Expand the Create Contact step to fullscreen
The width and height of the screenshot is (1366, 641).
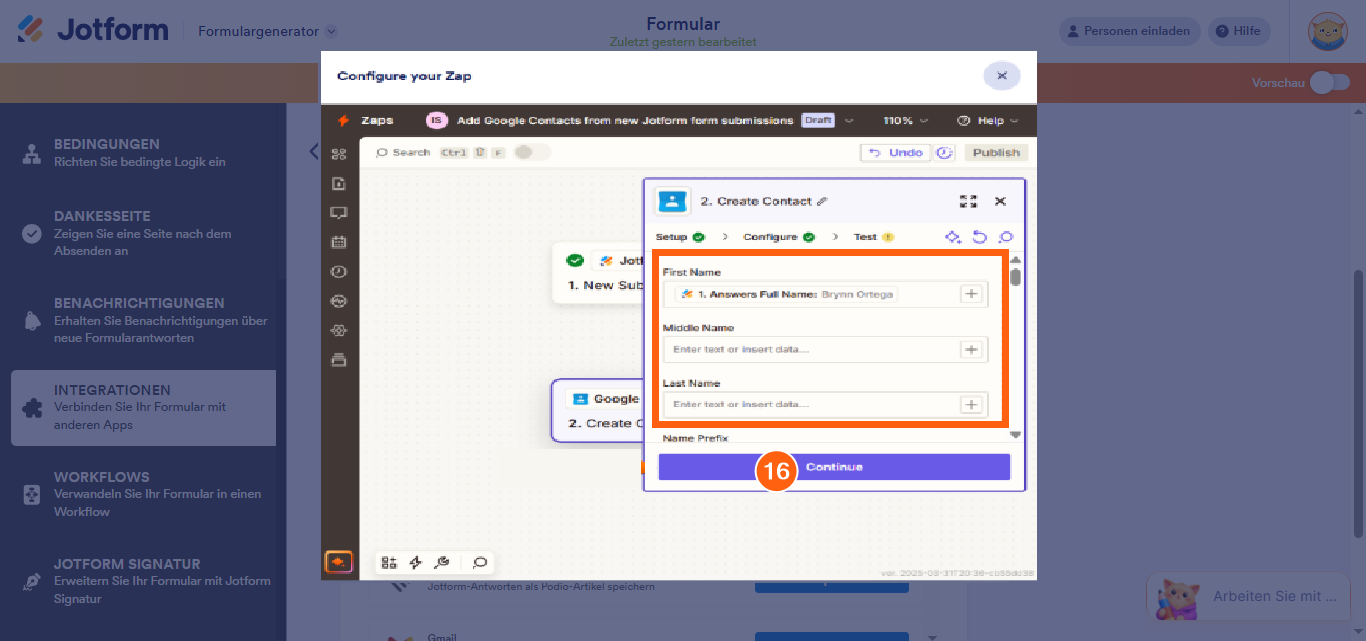tap(968, 201)
